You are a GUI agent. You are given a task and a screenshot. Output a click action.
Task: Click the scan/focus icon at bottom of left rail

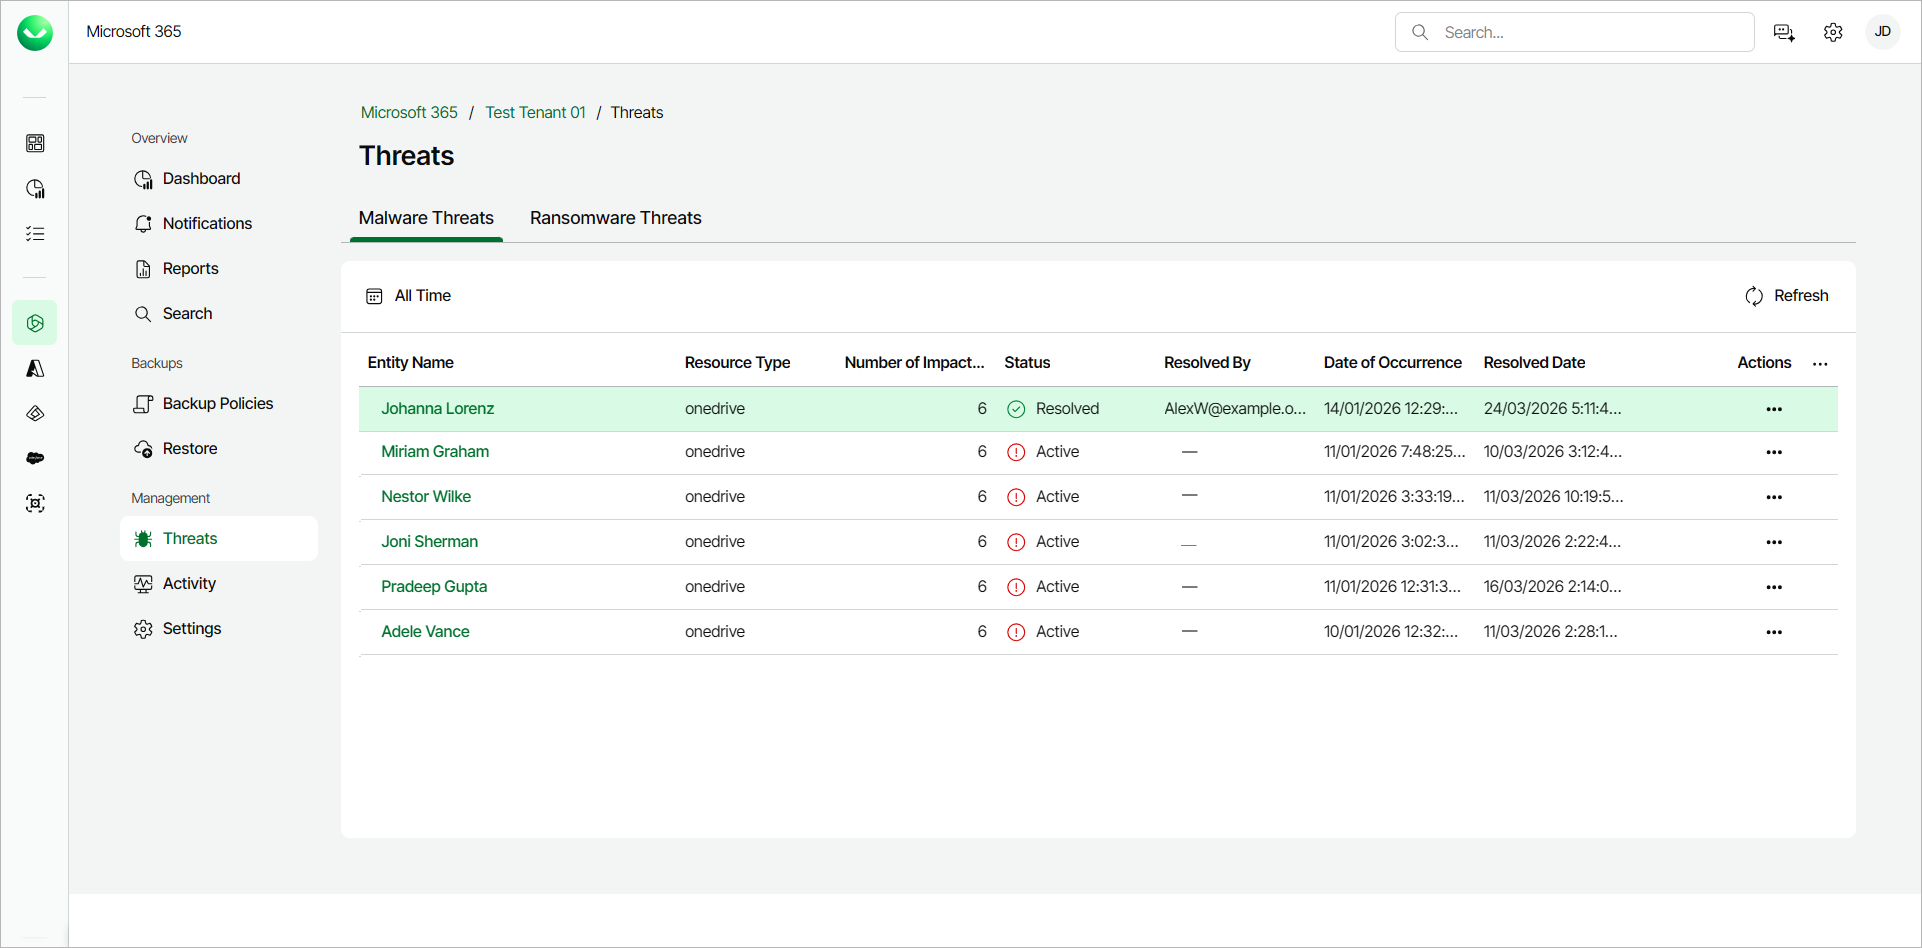(35, 503)
